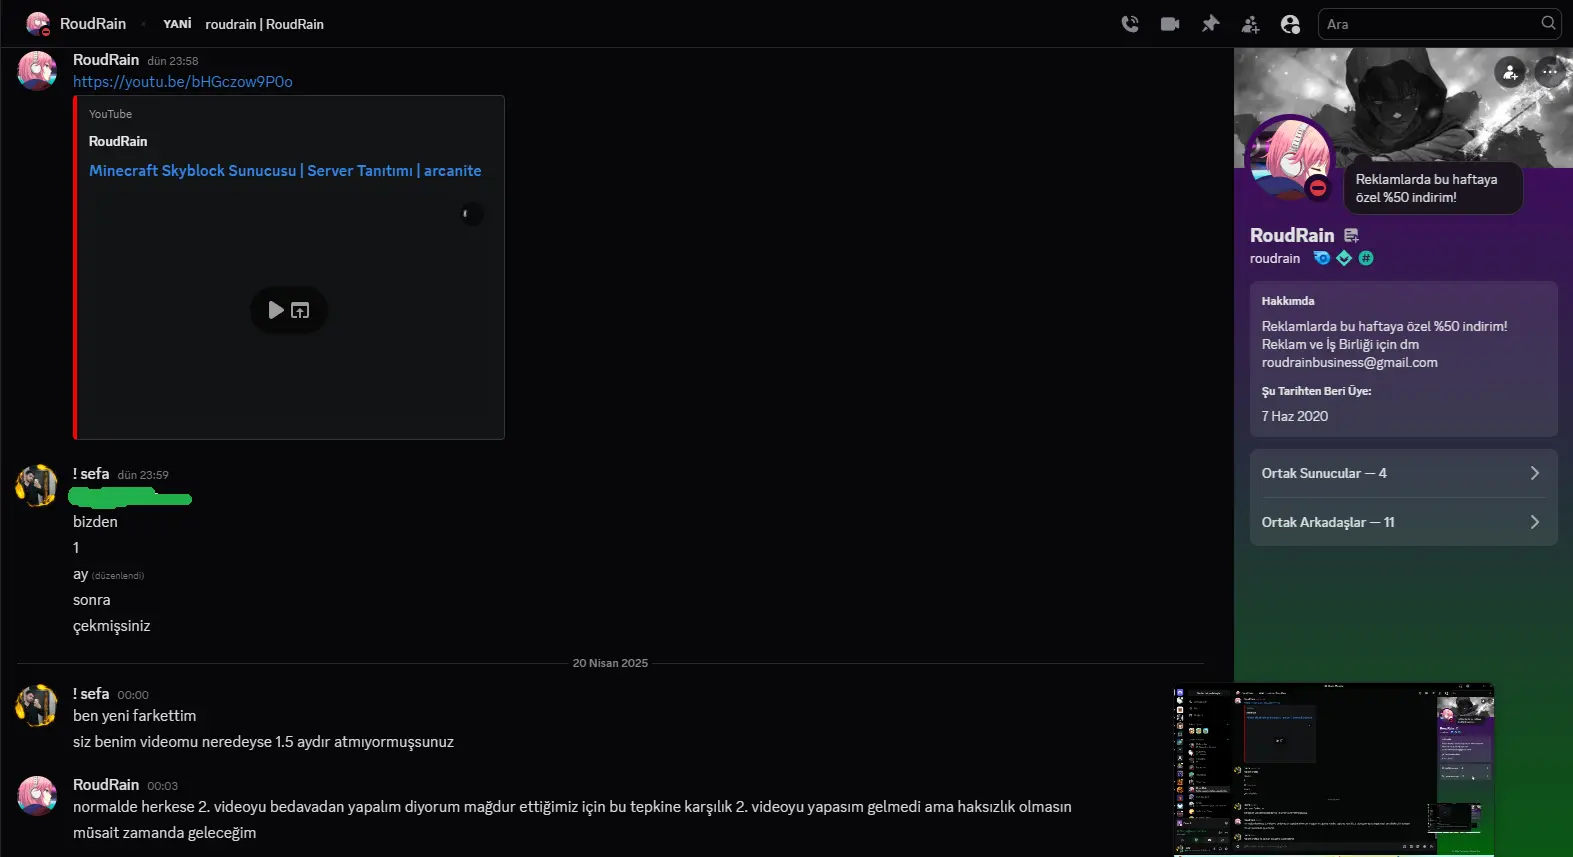Open the youtu.be/bHGczow9P0o link
1573x857 pixels.
[183, 82]
